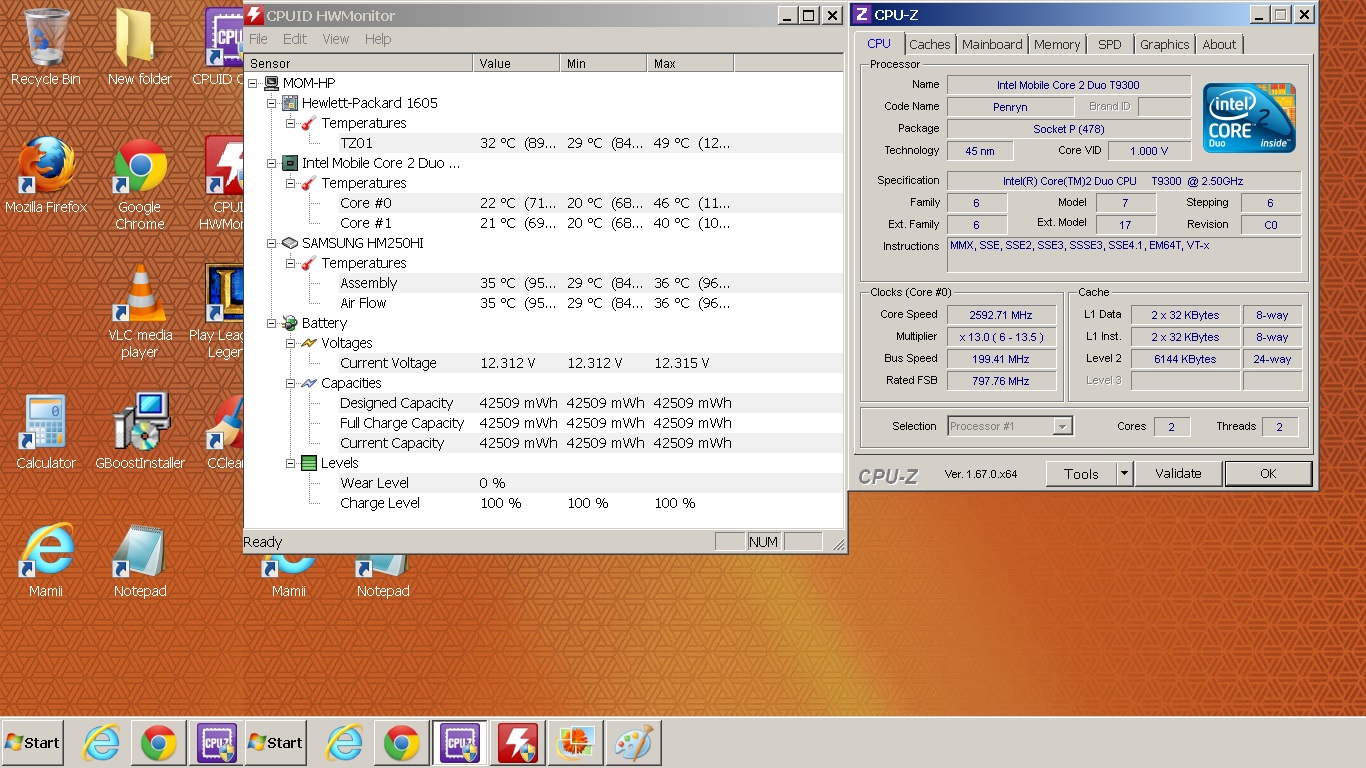Collapse the Levels branch under Battery
1366x768 pixels.
(x=290, y=463)
